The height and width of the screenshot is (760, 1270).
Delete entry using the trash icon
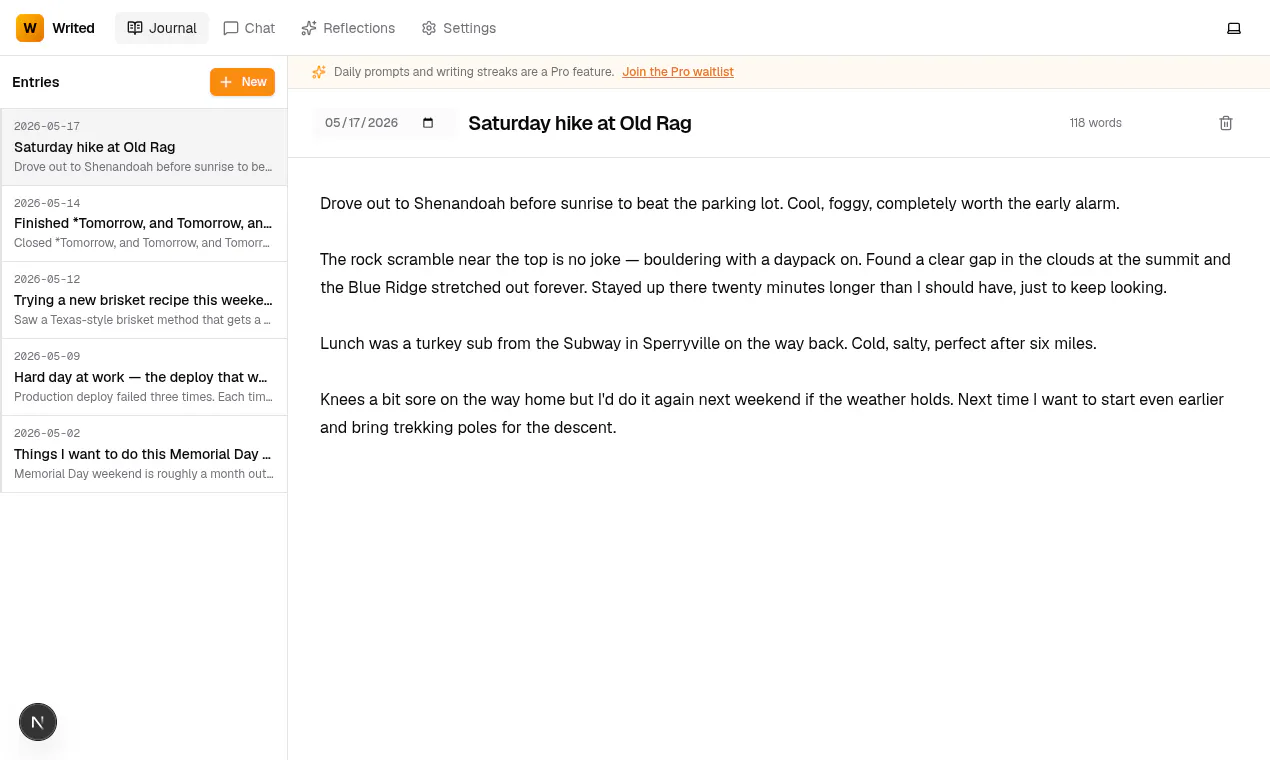pyautogui.click(x=1226, y=123)
